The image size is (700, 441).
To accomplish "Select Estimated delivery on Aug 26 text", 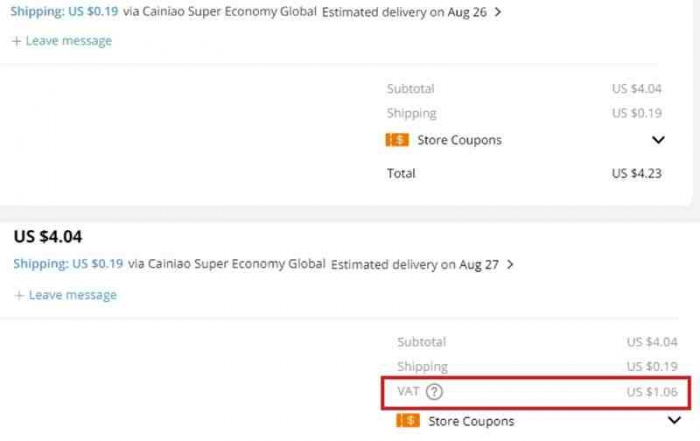I will pyautogui.click(x=404, y=12).
